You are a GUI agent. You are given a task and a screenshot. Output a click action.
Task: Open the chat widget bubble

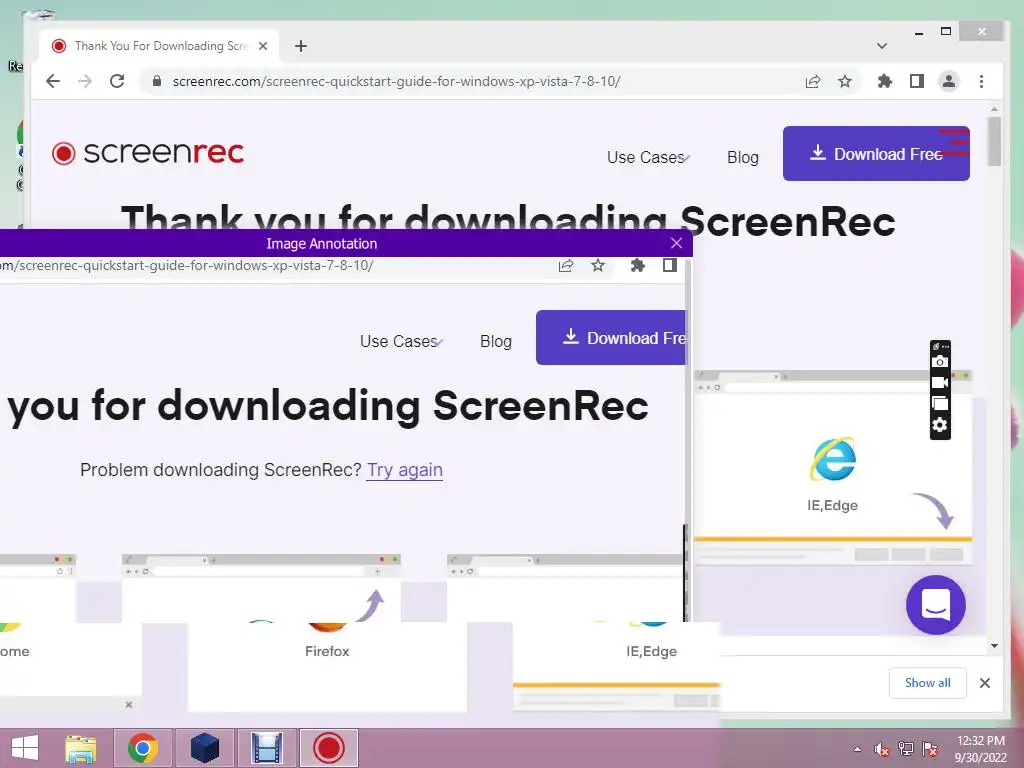[936, 605]
